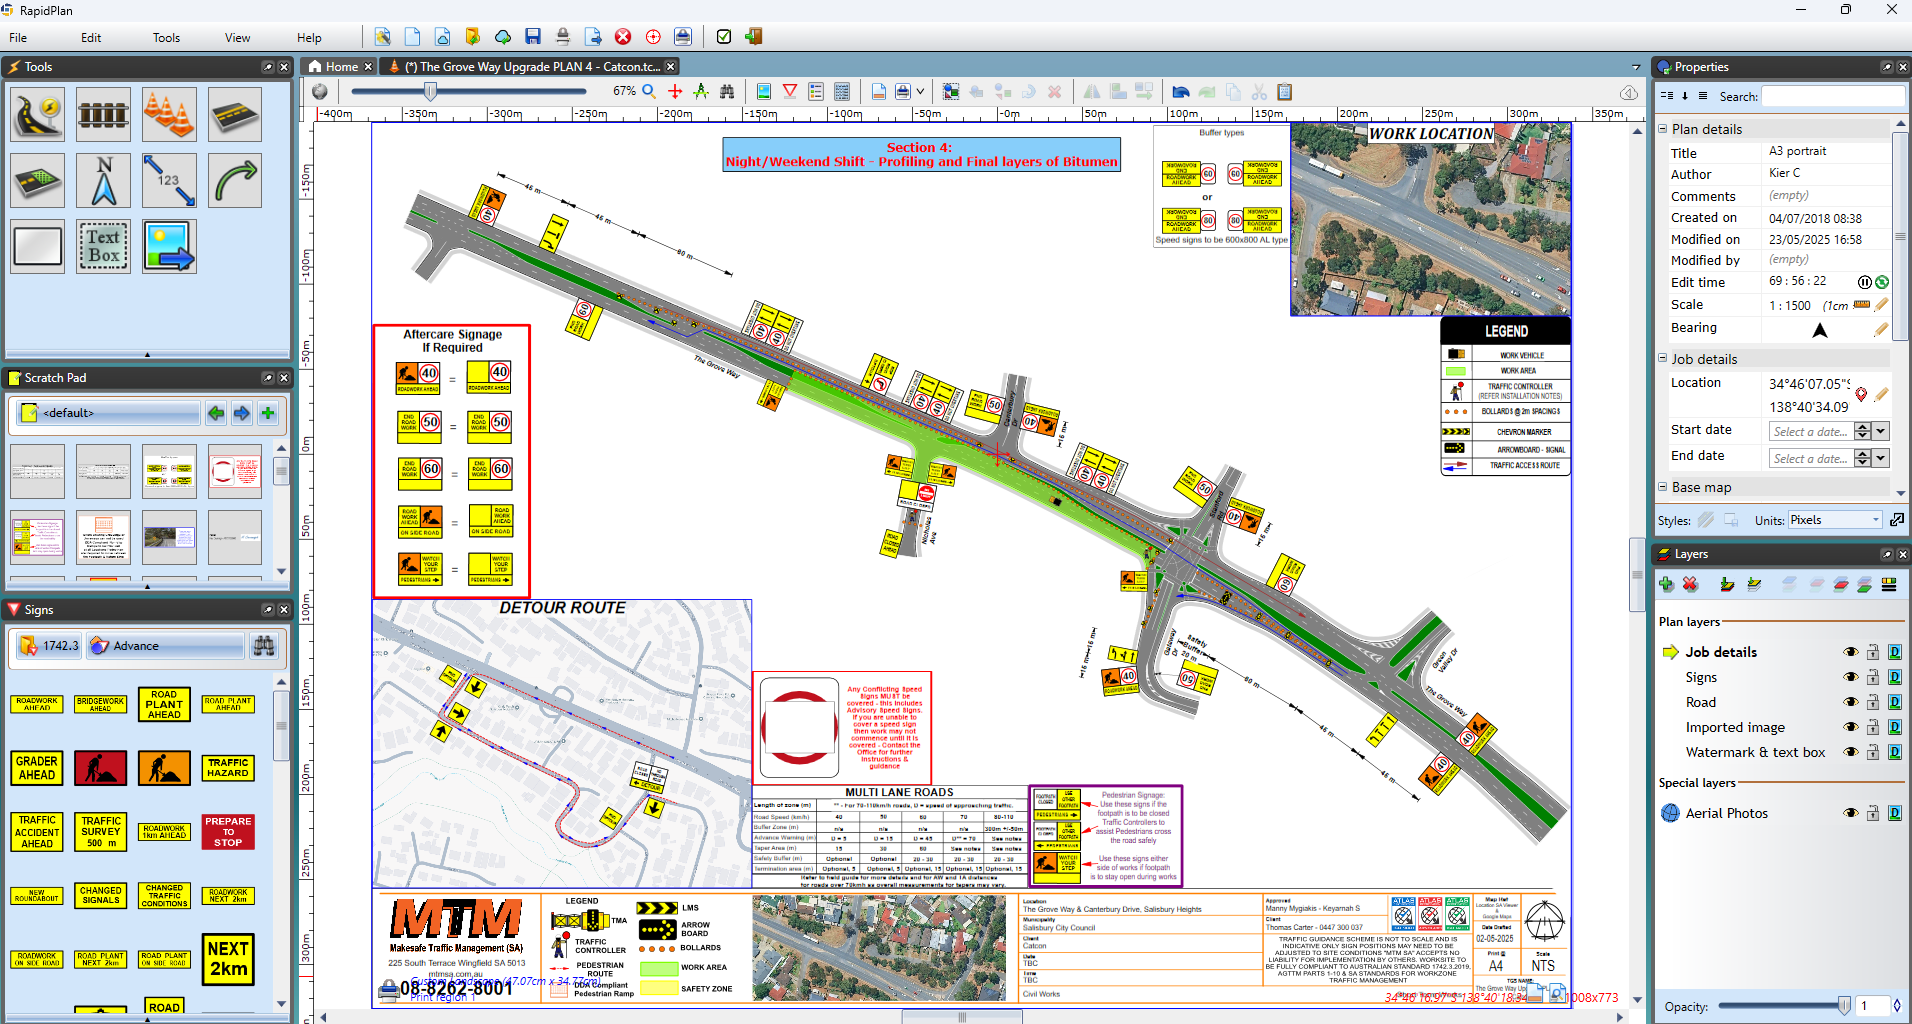The width and height of the screenshot is (1912, 1024).
Task: Hide the Signs layer
Action: tap(1850, 677)
